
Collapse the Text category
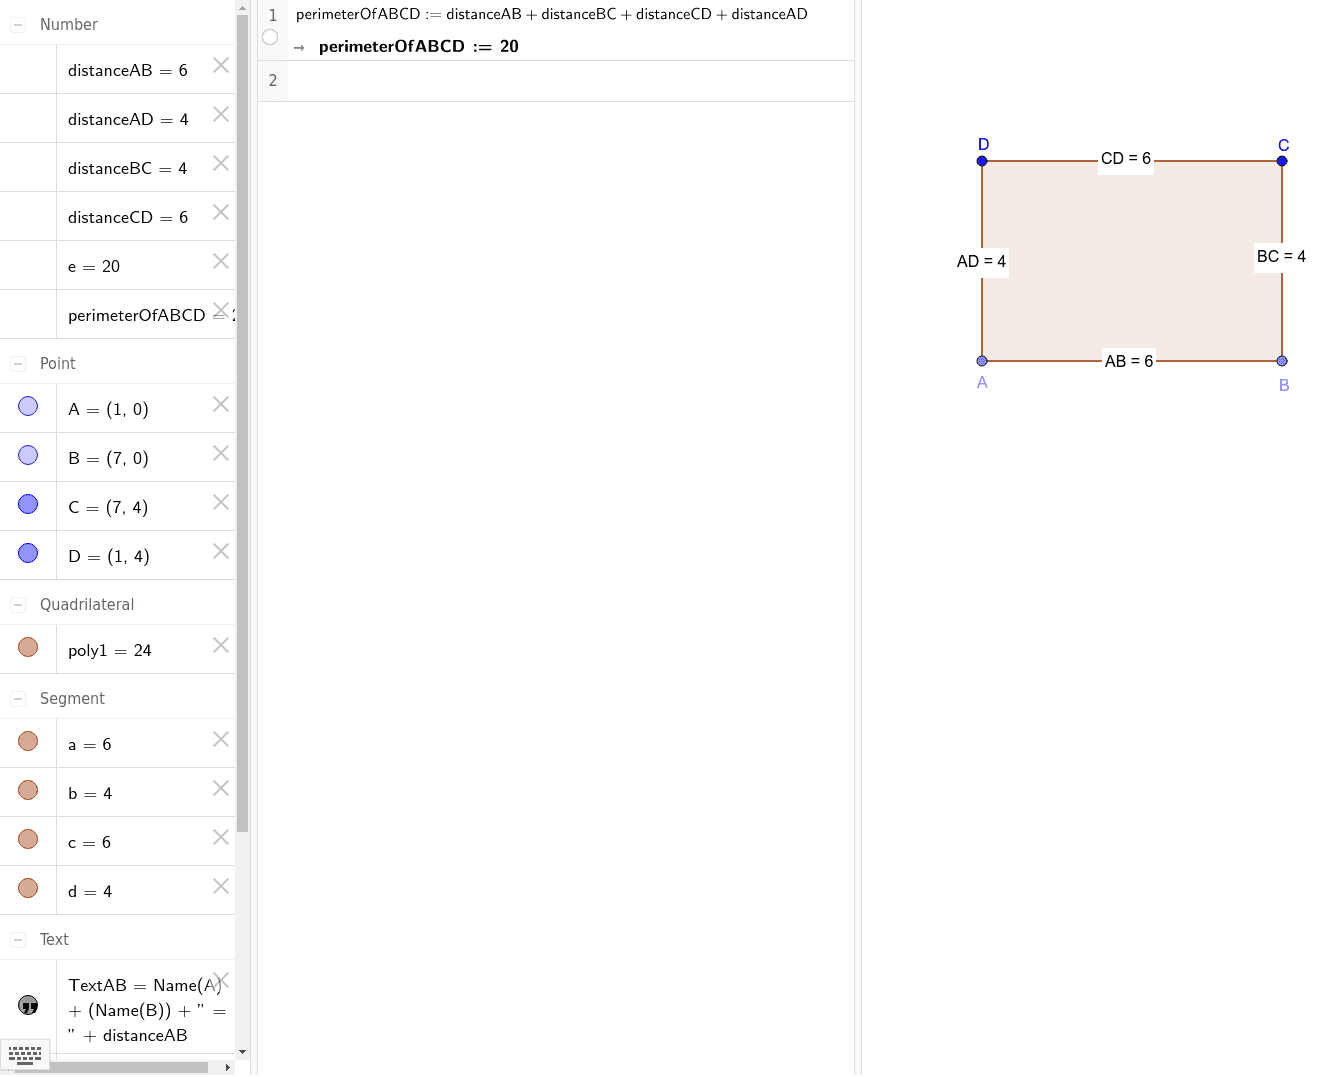point(18,940)
